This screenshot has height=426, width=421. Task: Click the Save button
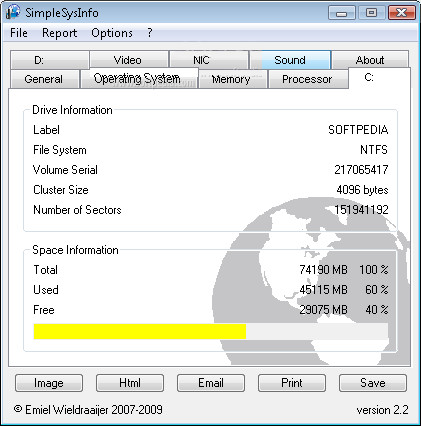tap(373, 383)
